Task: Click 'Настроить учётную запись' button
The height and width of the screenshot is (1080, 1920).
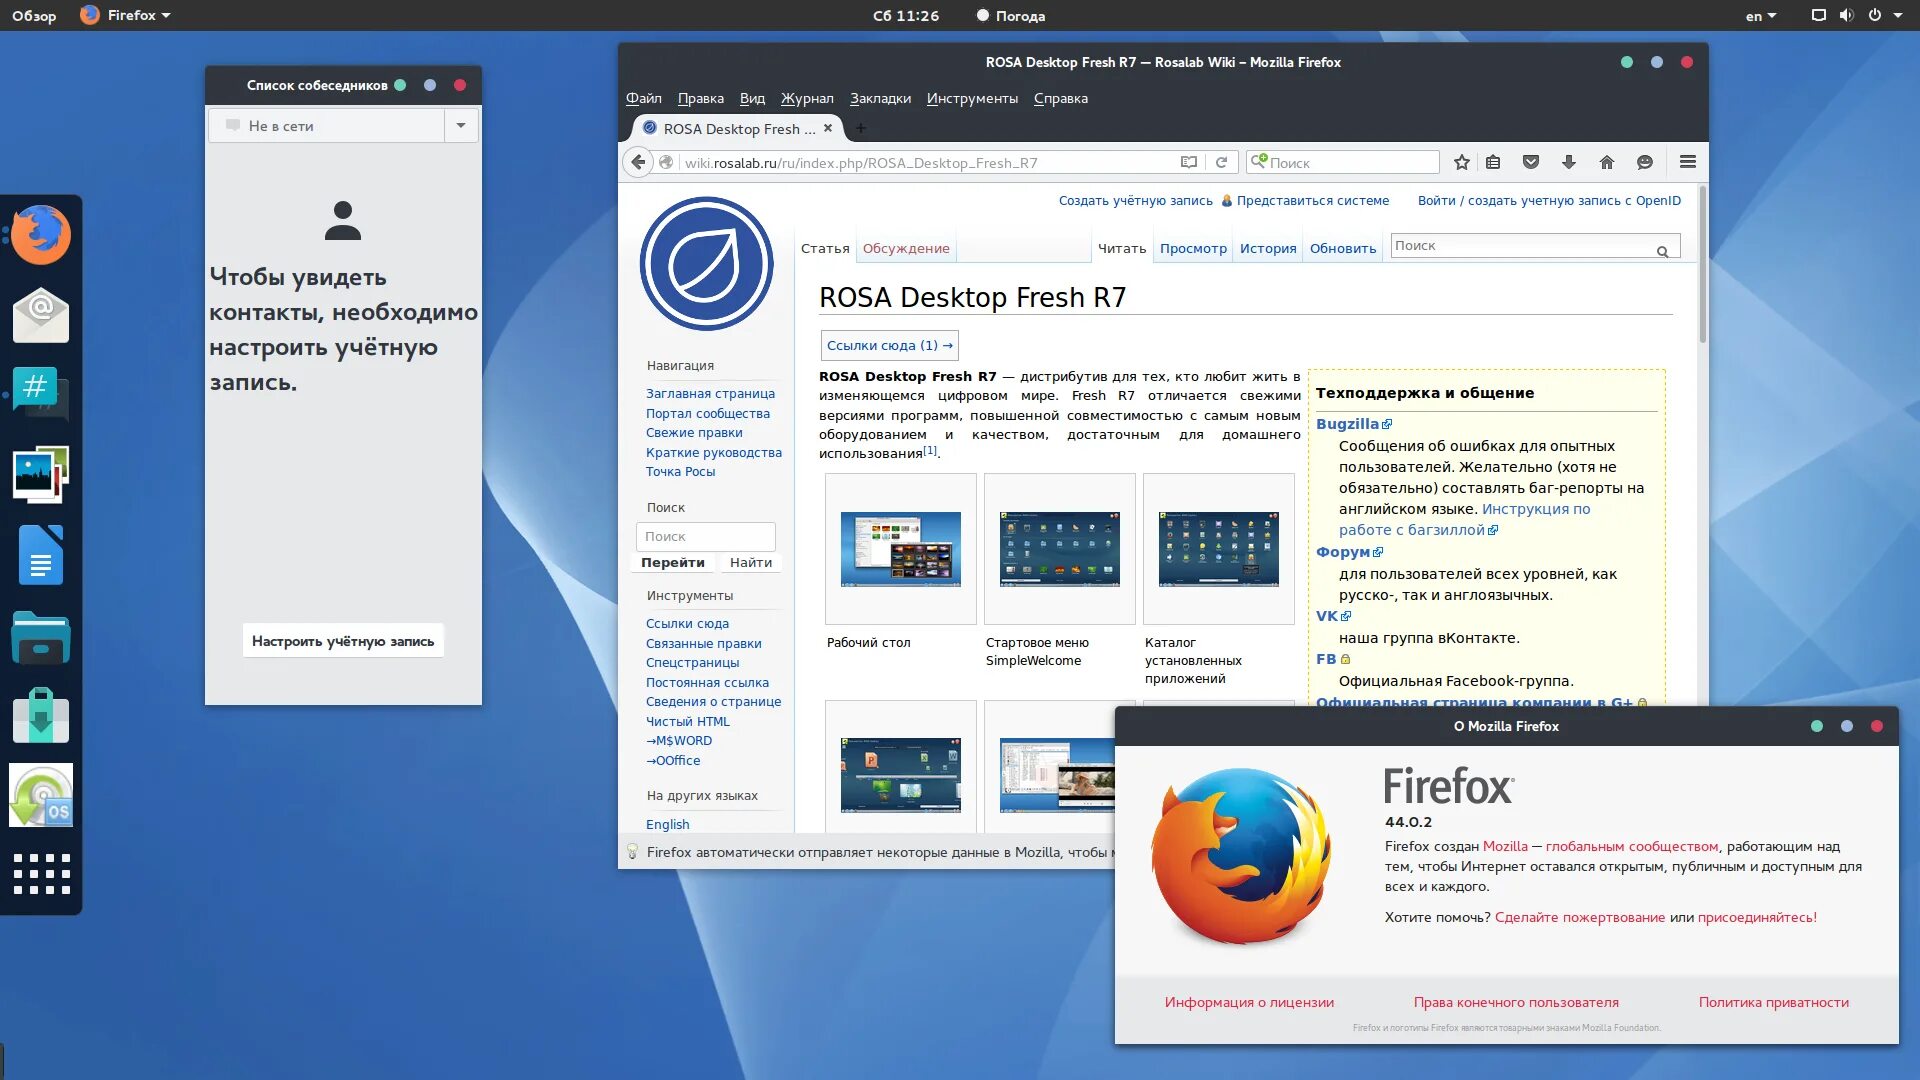Action: click(343, 641)
